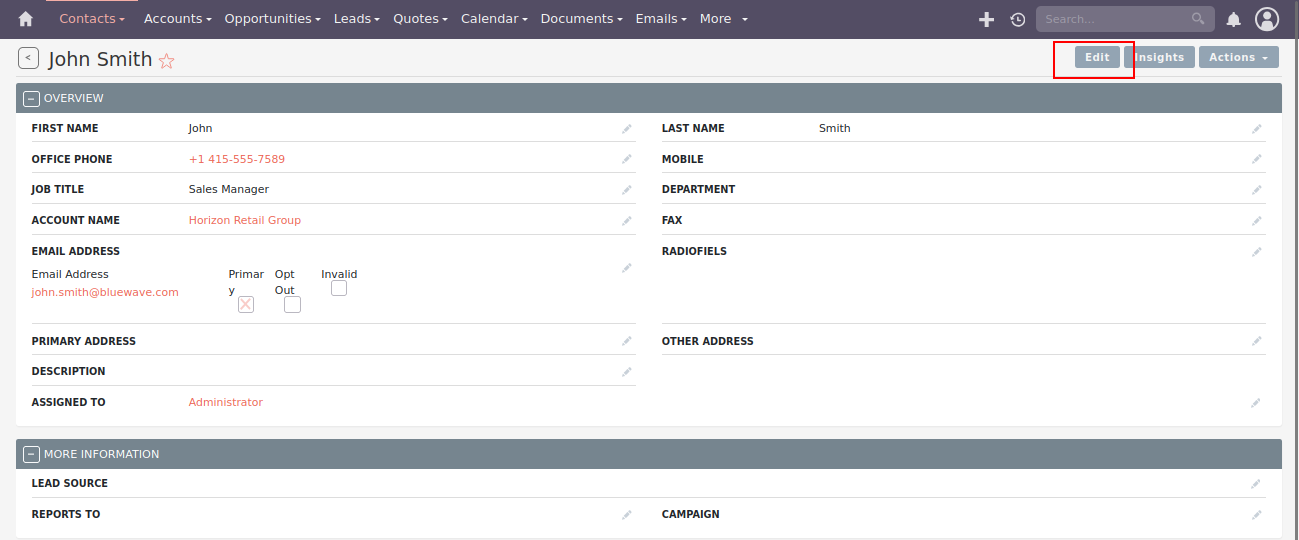
Task: Edit Primary Address inline pencil
Action: tap(627, 341)
